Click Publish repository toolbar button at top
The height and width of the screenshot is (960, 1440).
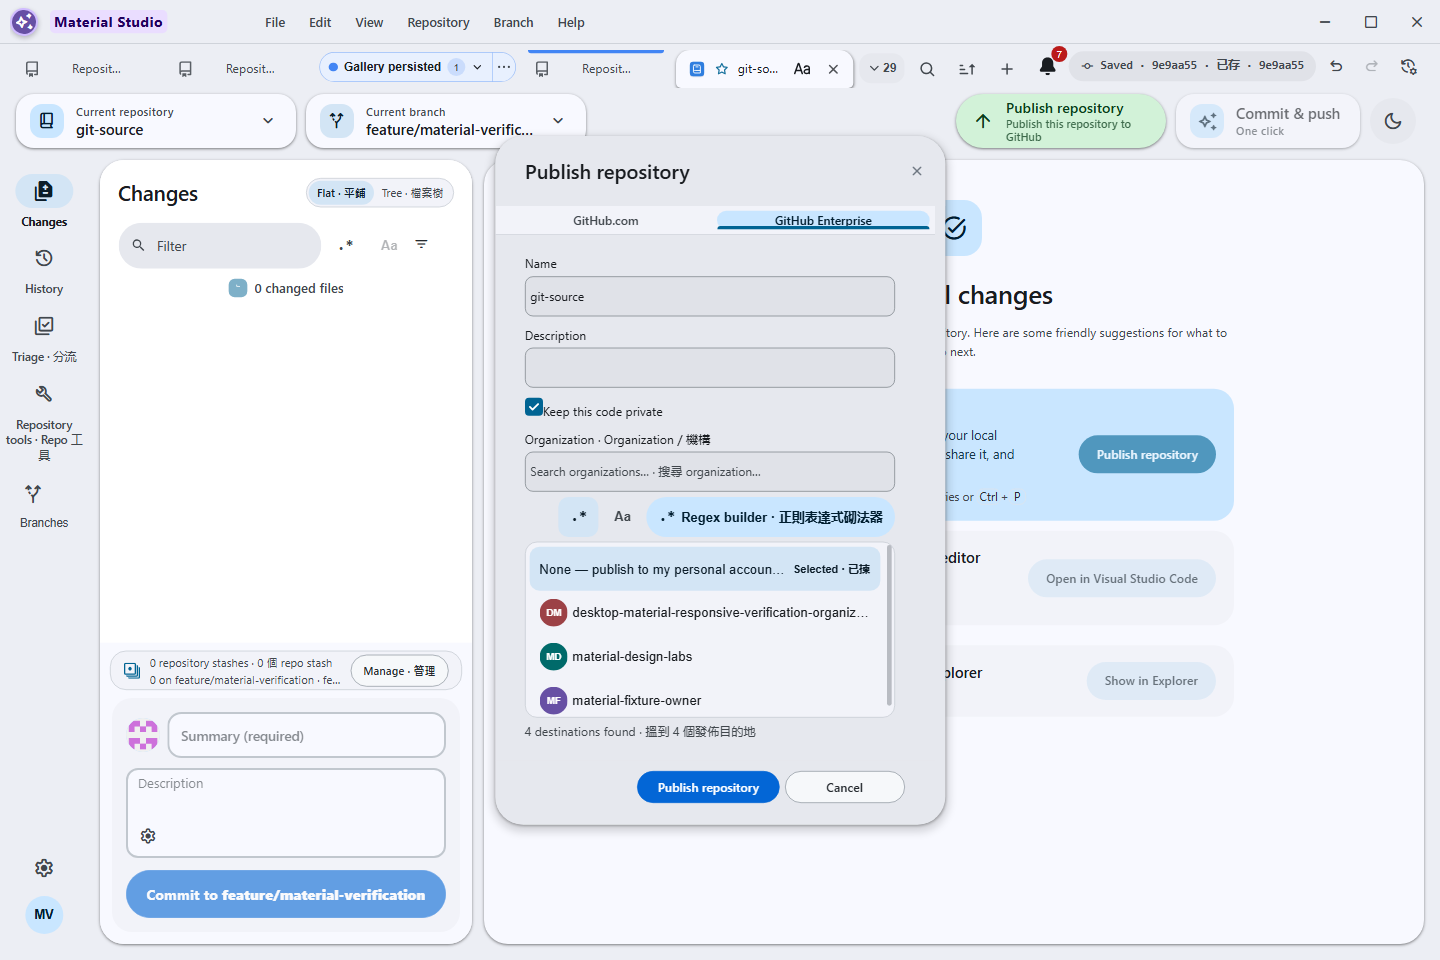(x=1061, y=121)
